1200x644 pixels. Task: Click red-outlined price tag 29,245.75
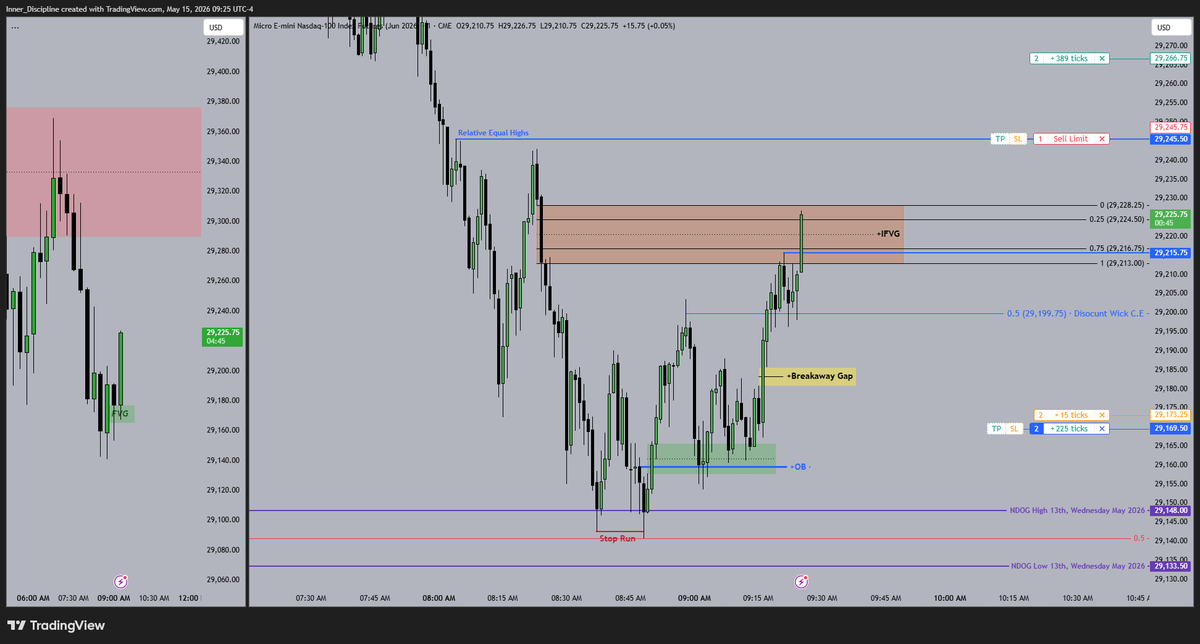(x=1169, y=127)
